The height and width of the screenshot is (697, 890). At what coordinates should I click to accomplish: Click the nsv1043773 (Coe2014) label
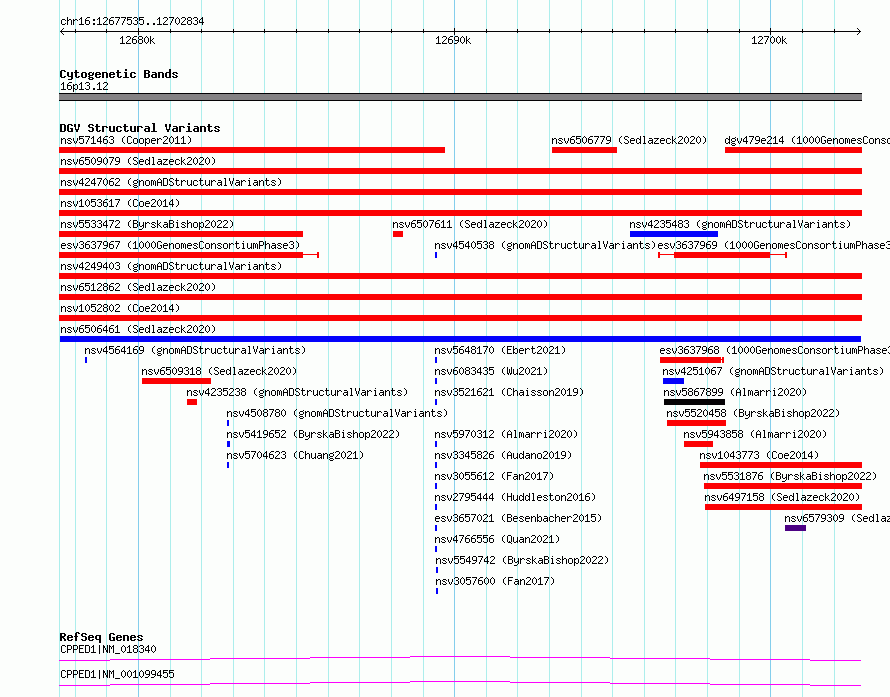(759, 455)
